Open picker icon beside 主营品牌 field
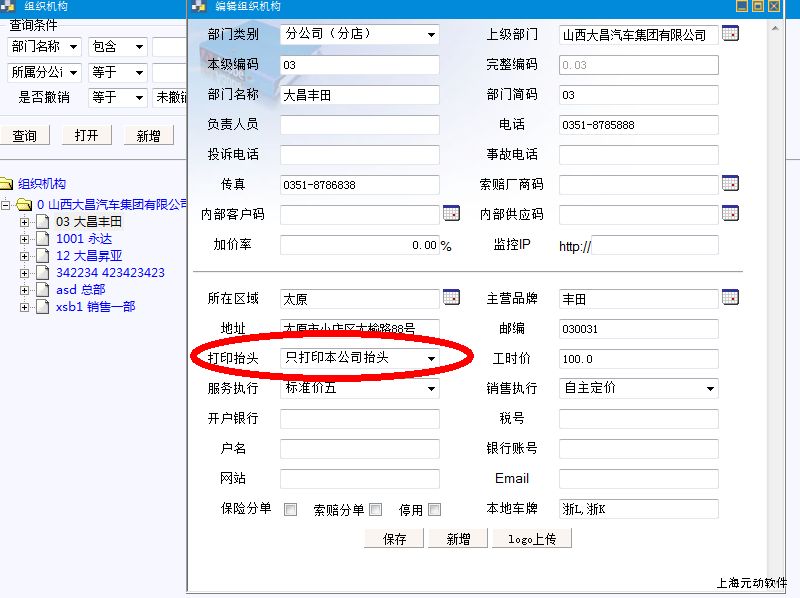Screen dimensions: 800x598 pos(730,298)
